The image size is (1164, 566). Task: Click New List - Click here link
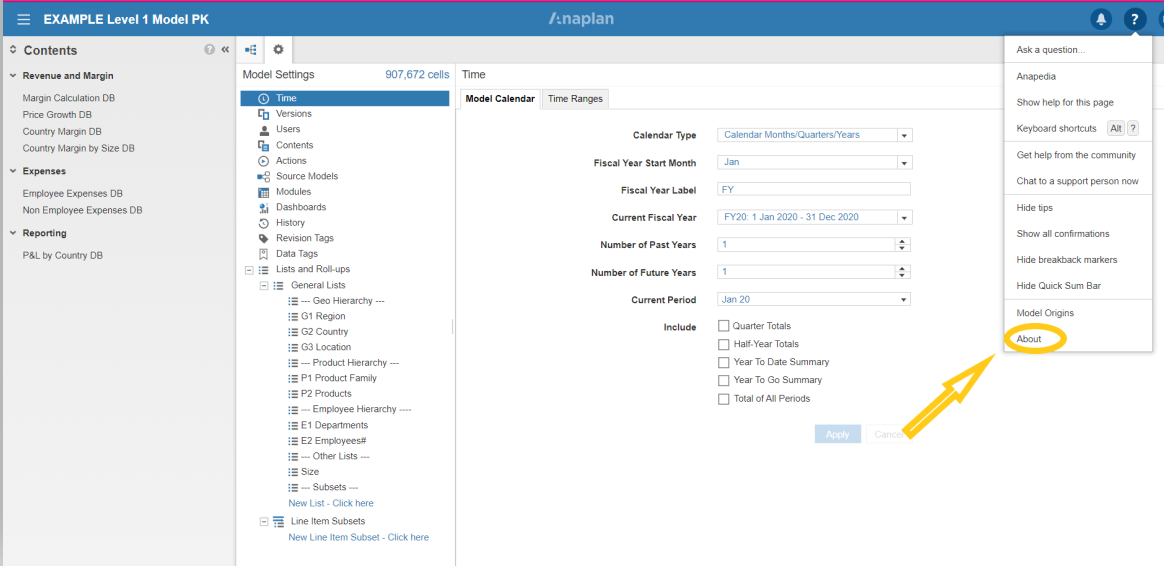pyautogui.click(x=331, y=503)
